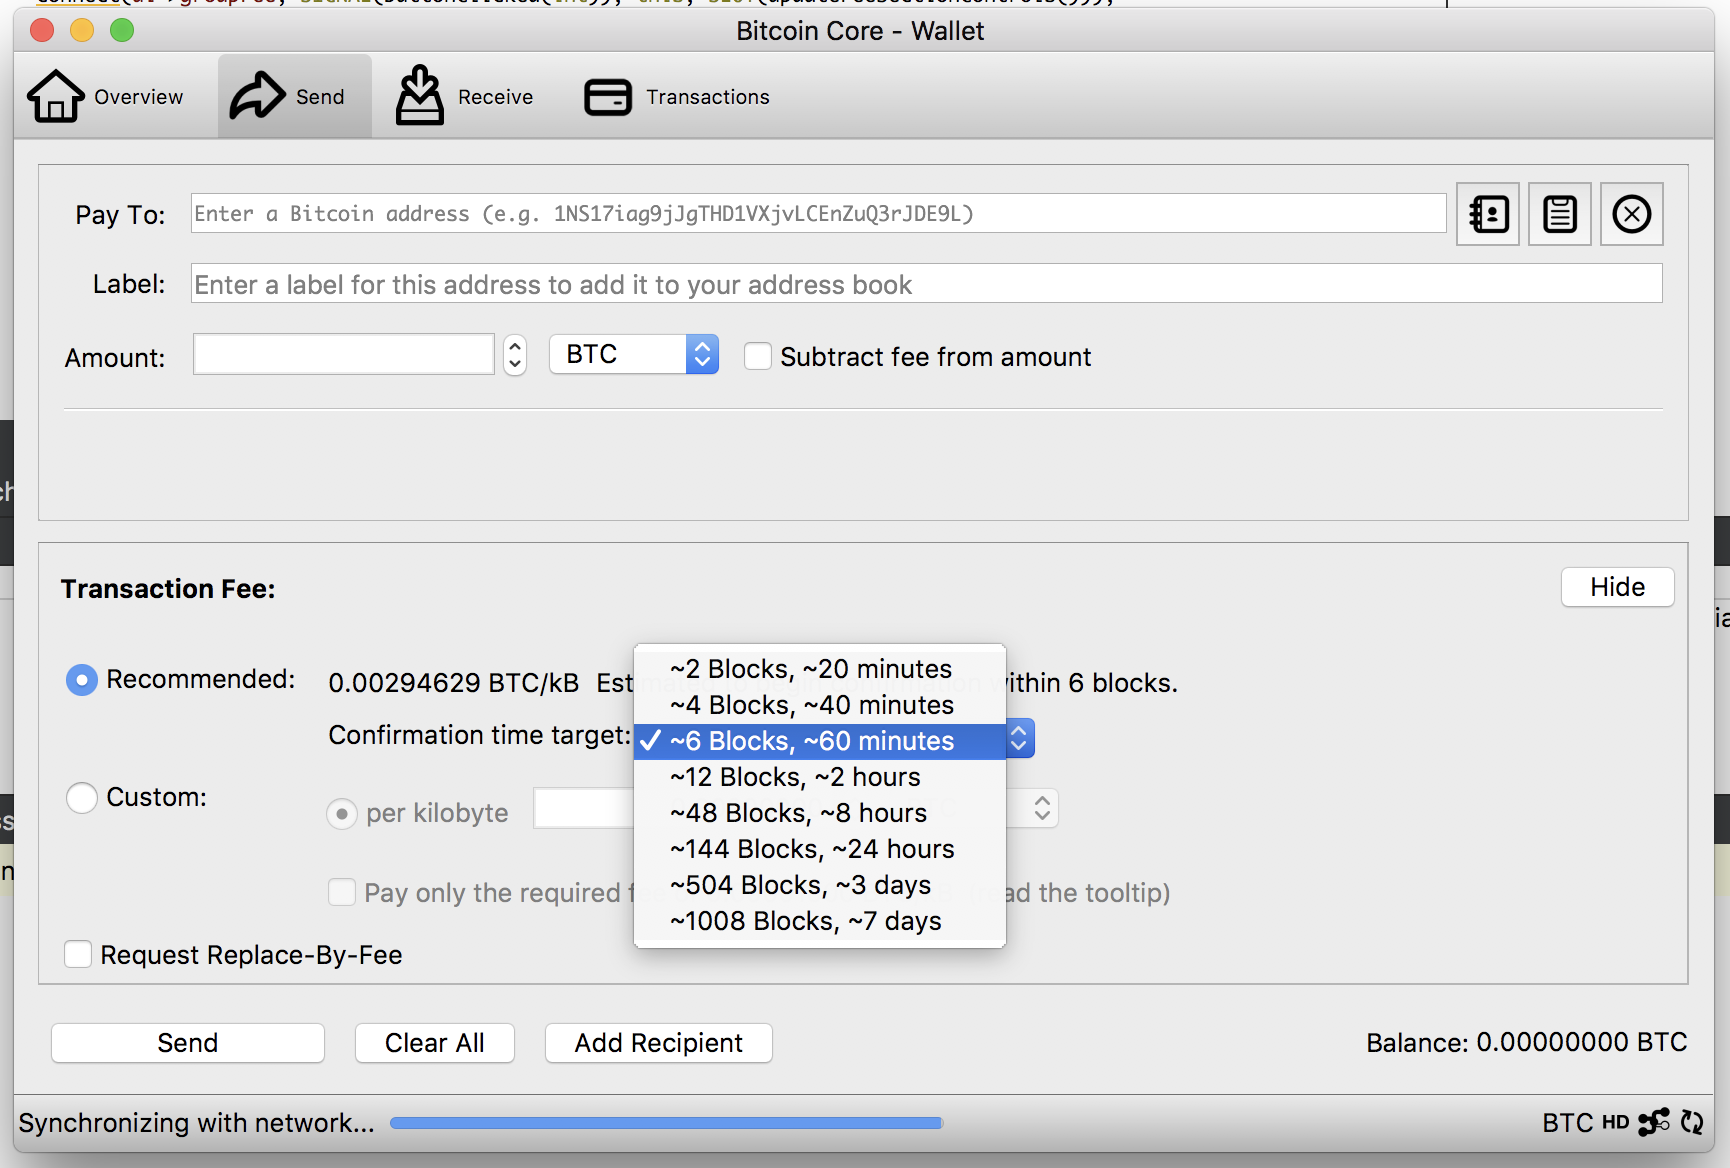
Task: Open the Receive tab
Action: [464, 97]
